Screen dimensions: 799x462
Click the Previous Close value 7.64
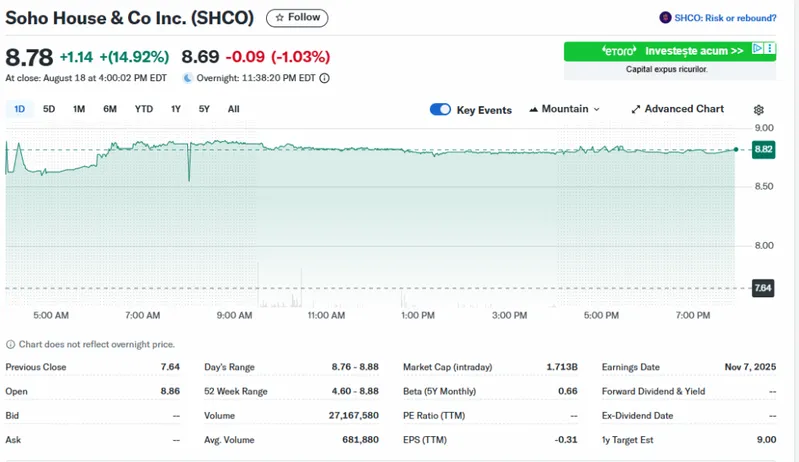tap(170, 367)
